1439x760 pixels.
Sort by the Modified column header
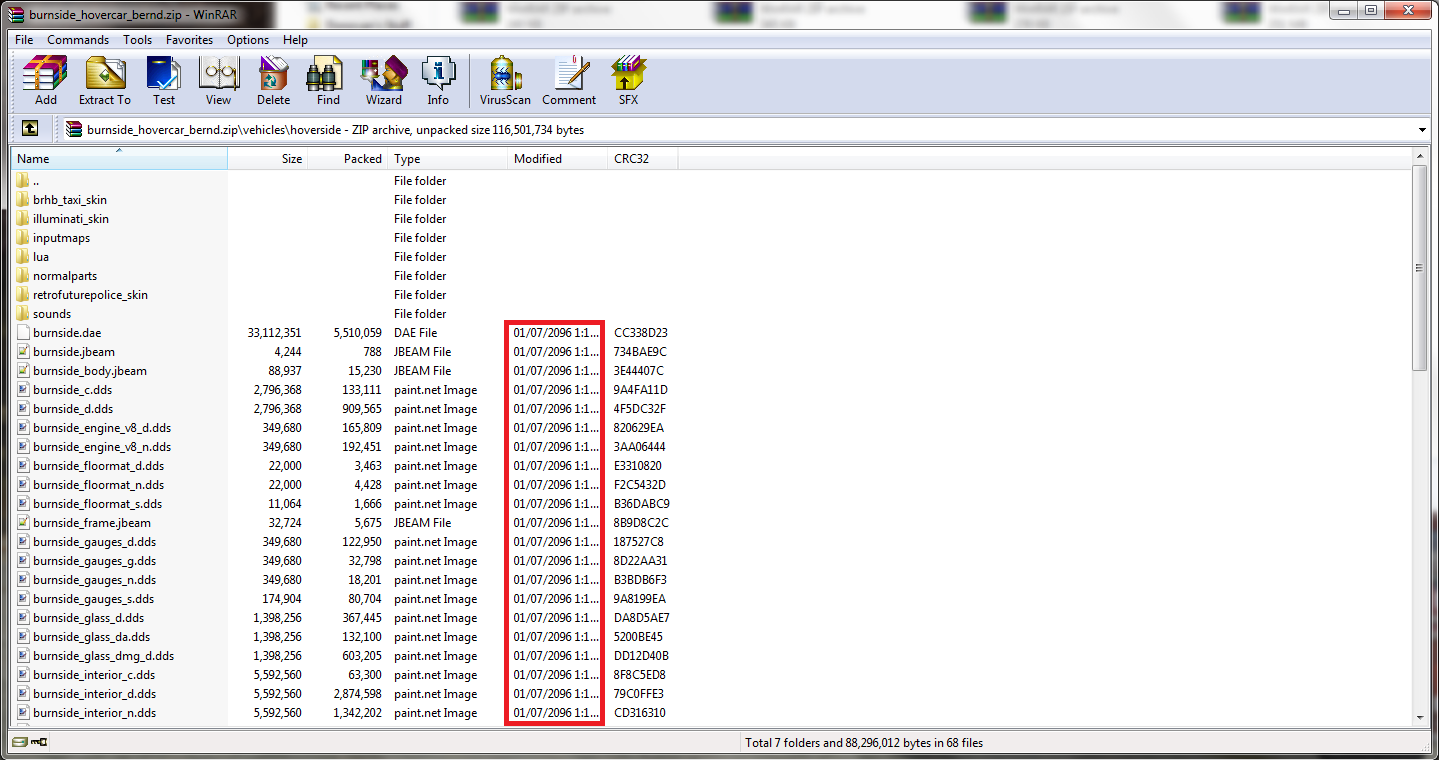(558, 159)
